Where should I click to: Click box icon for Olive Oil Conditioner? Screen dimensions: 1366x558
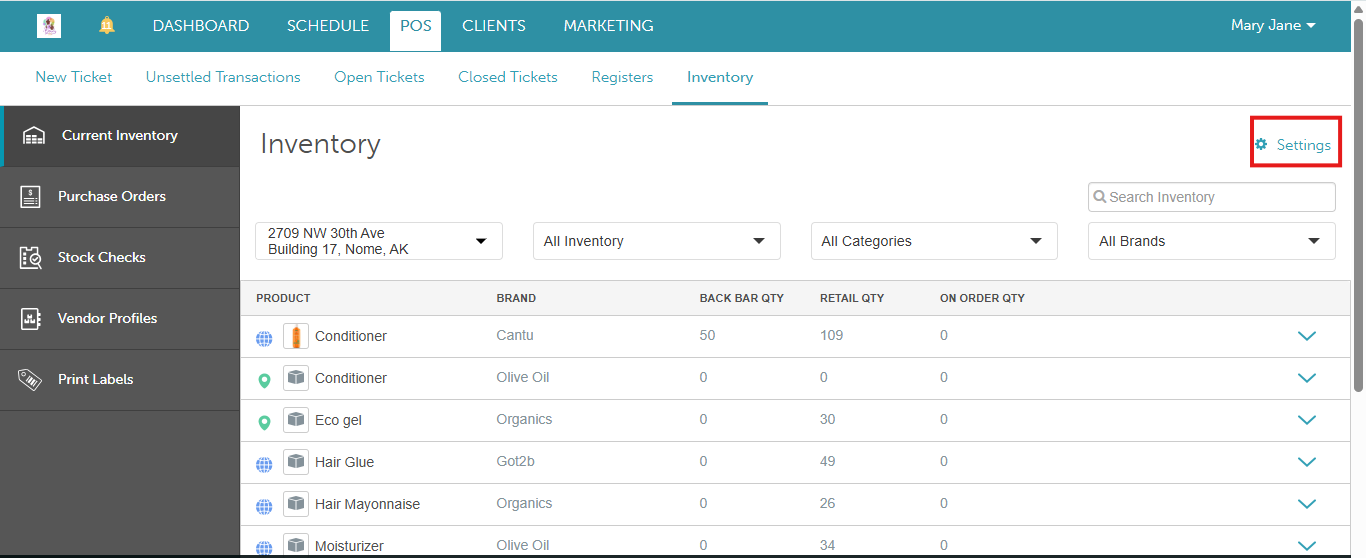coord(296,378)
